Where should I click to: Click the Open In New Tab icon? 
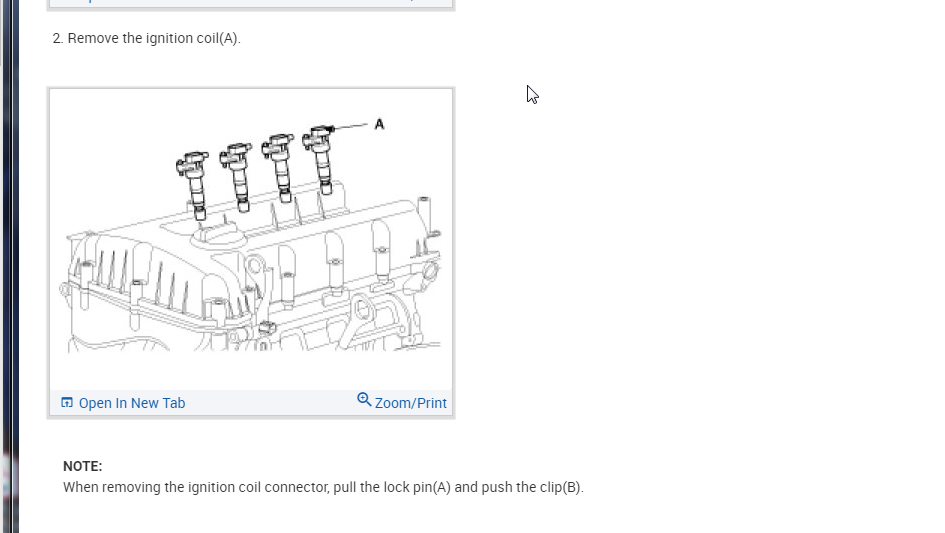(67, 402)
